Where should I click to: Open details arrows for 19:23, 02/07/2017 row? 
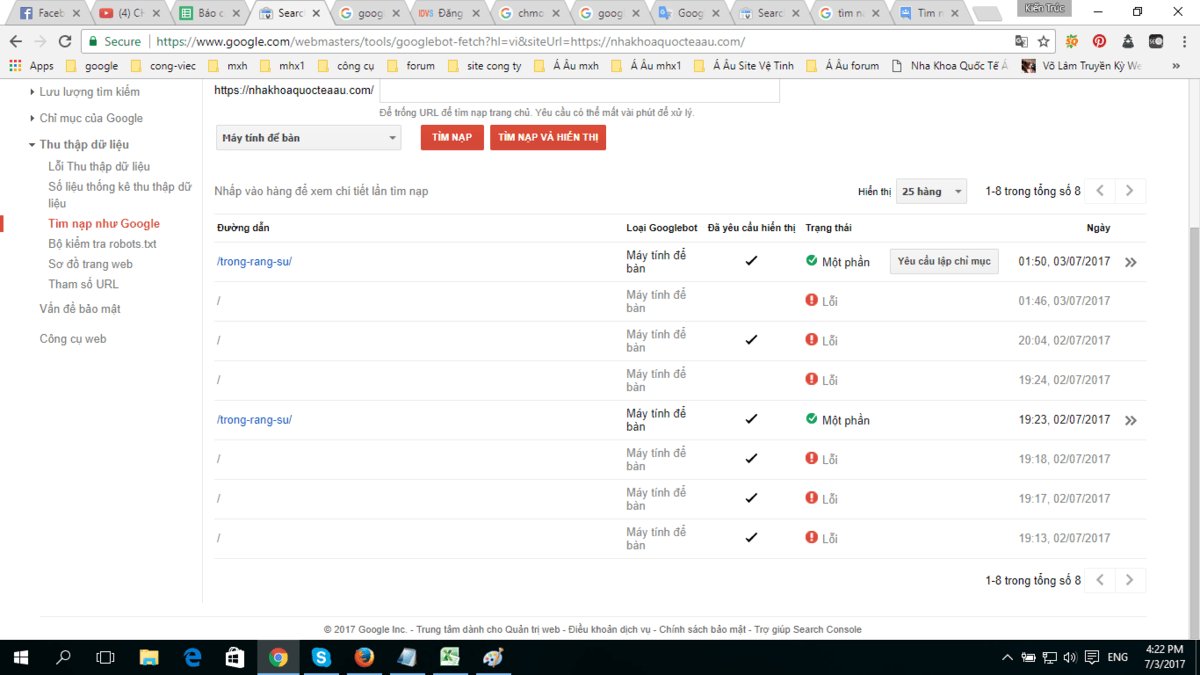click(x=1131, y=421)
